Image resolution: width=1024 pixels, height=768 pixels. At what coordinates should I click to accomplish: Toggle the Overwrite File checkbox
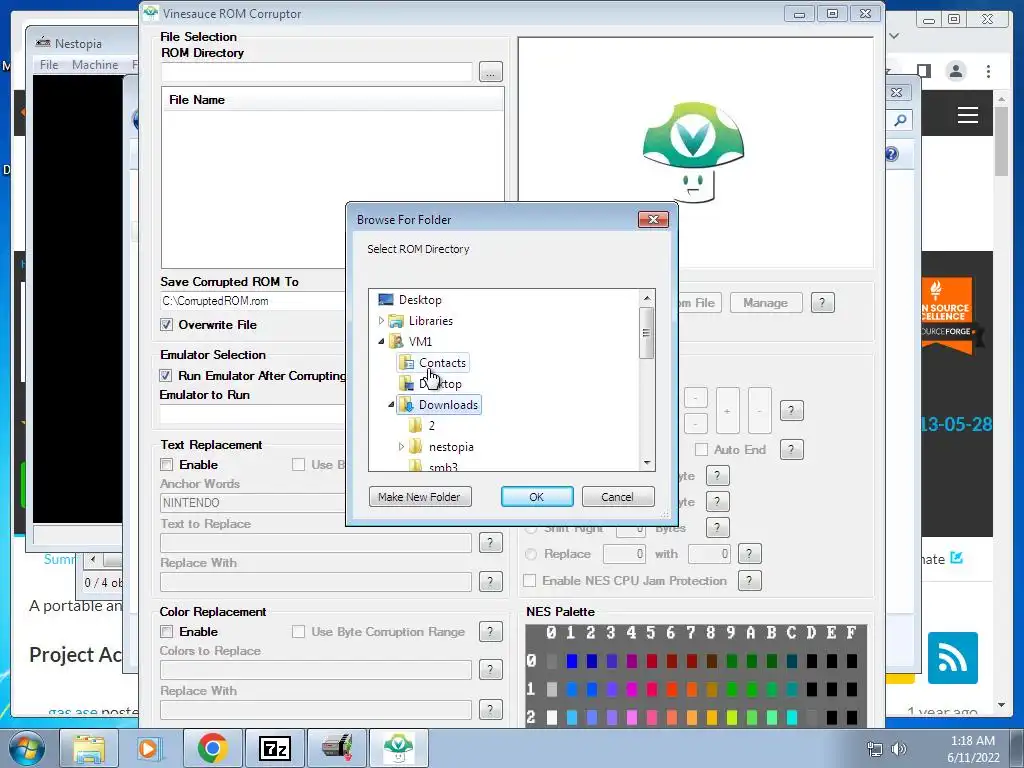(x=167, y=325)
